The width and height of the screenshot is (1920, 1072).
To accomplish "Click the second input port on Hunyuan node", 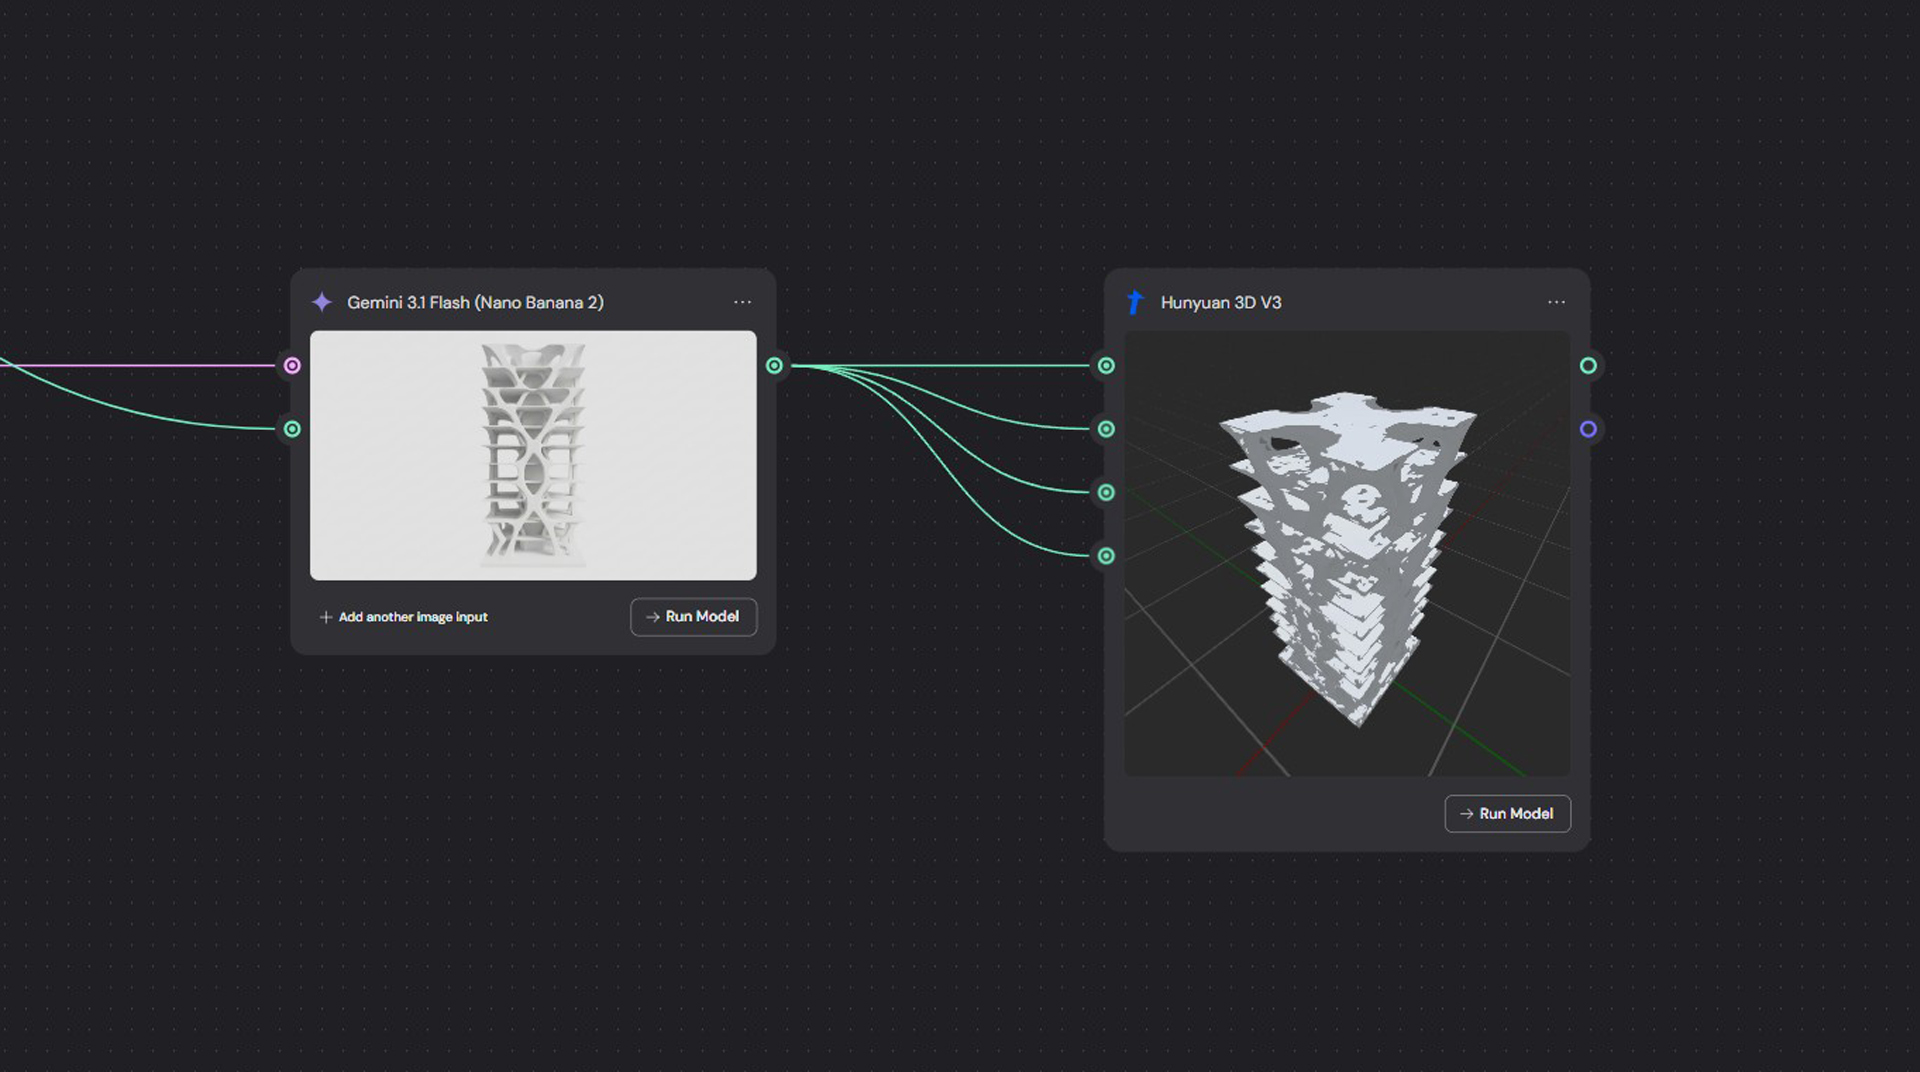I will click(1106, 429).
